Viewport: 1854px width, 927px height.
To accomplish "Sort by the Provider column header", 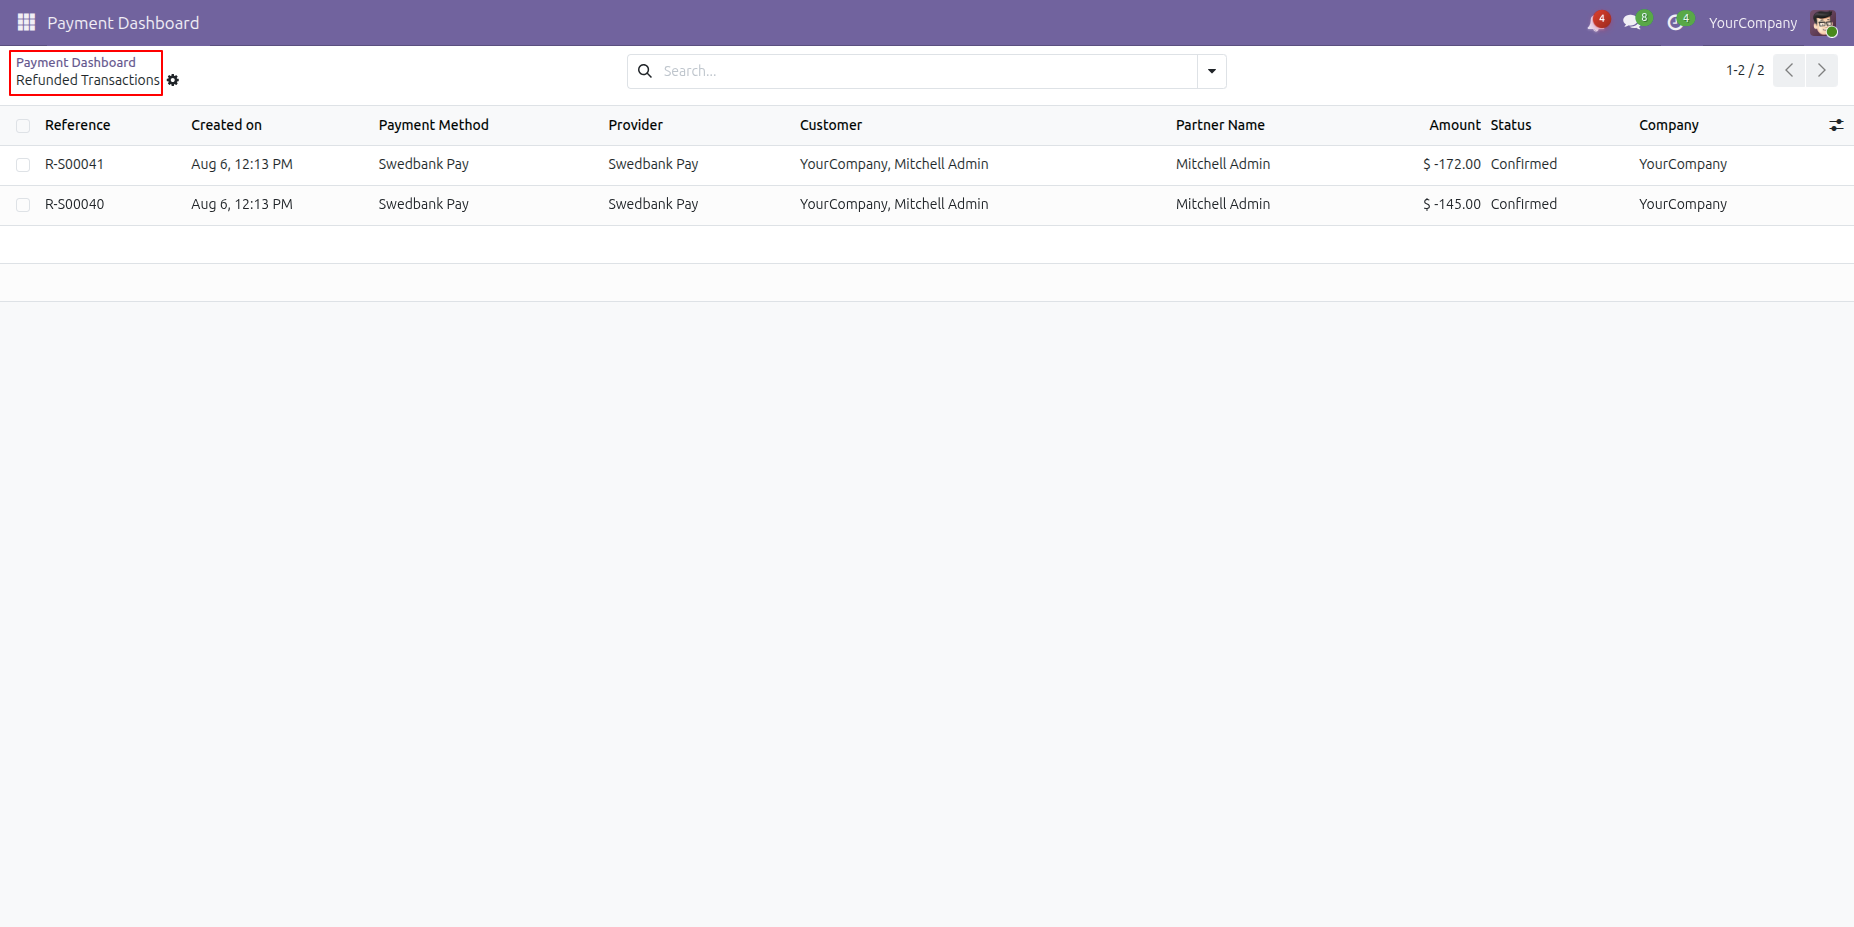I will click(x=636, y=125).
